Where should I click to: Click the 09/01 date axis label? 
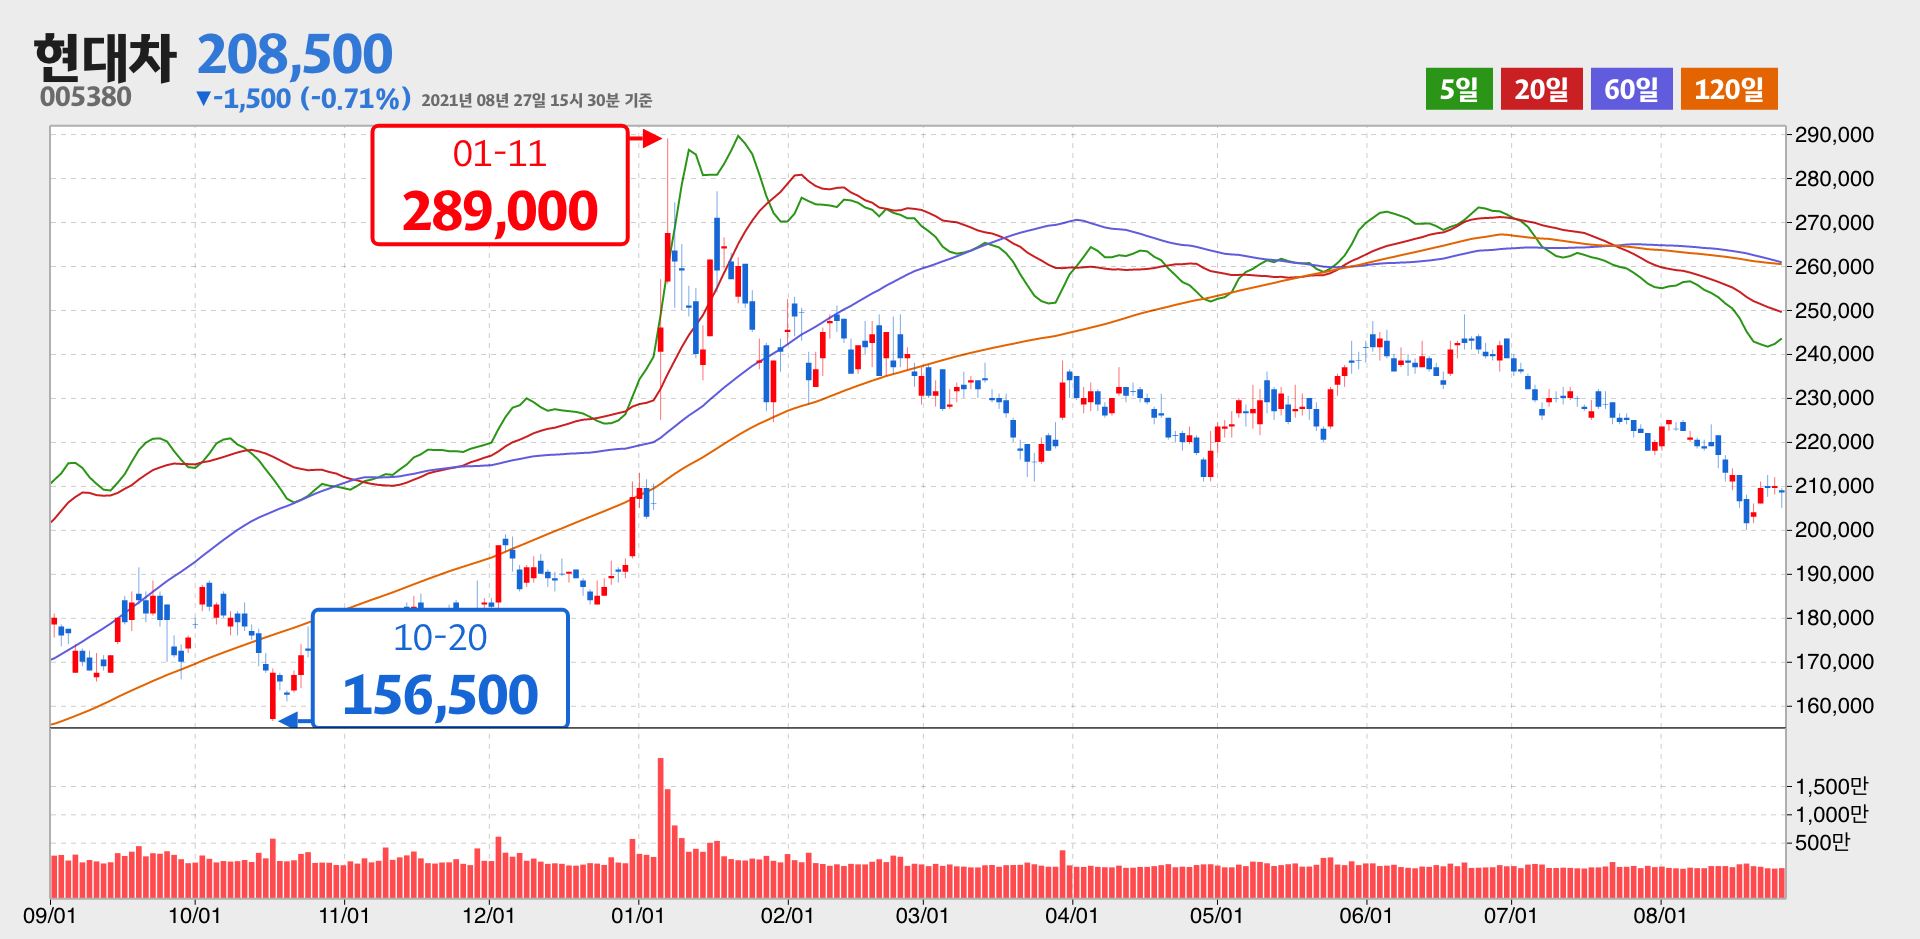coord(49,916)
